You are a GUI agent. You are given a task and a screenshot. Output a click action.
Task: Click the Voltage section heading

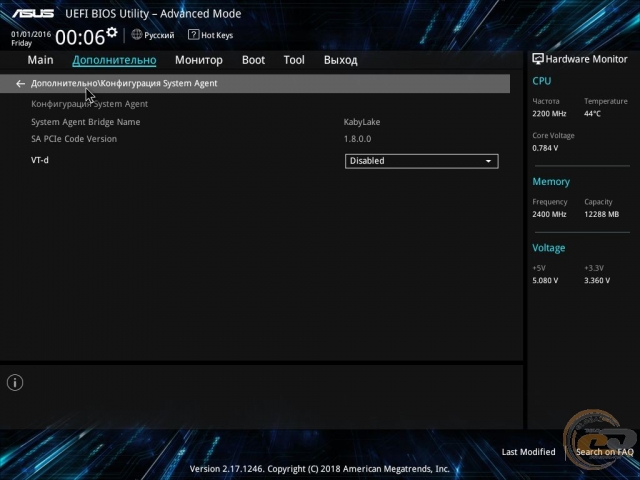[549, 248]
